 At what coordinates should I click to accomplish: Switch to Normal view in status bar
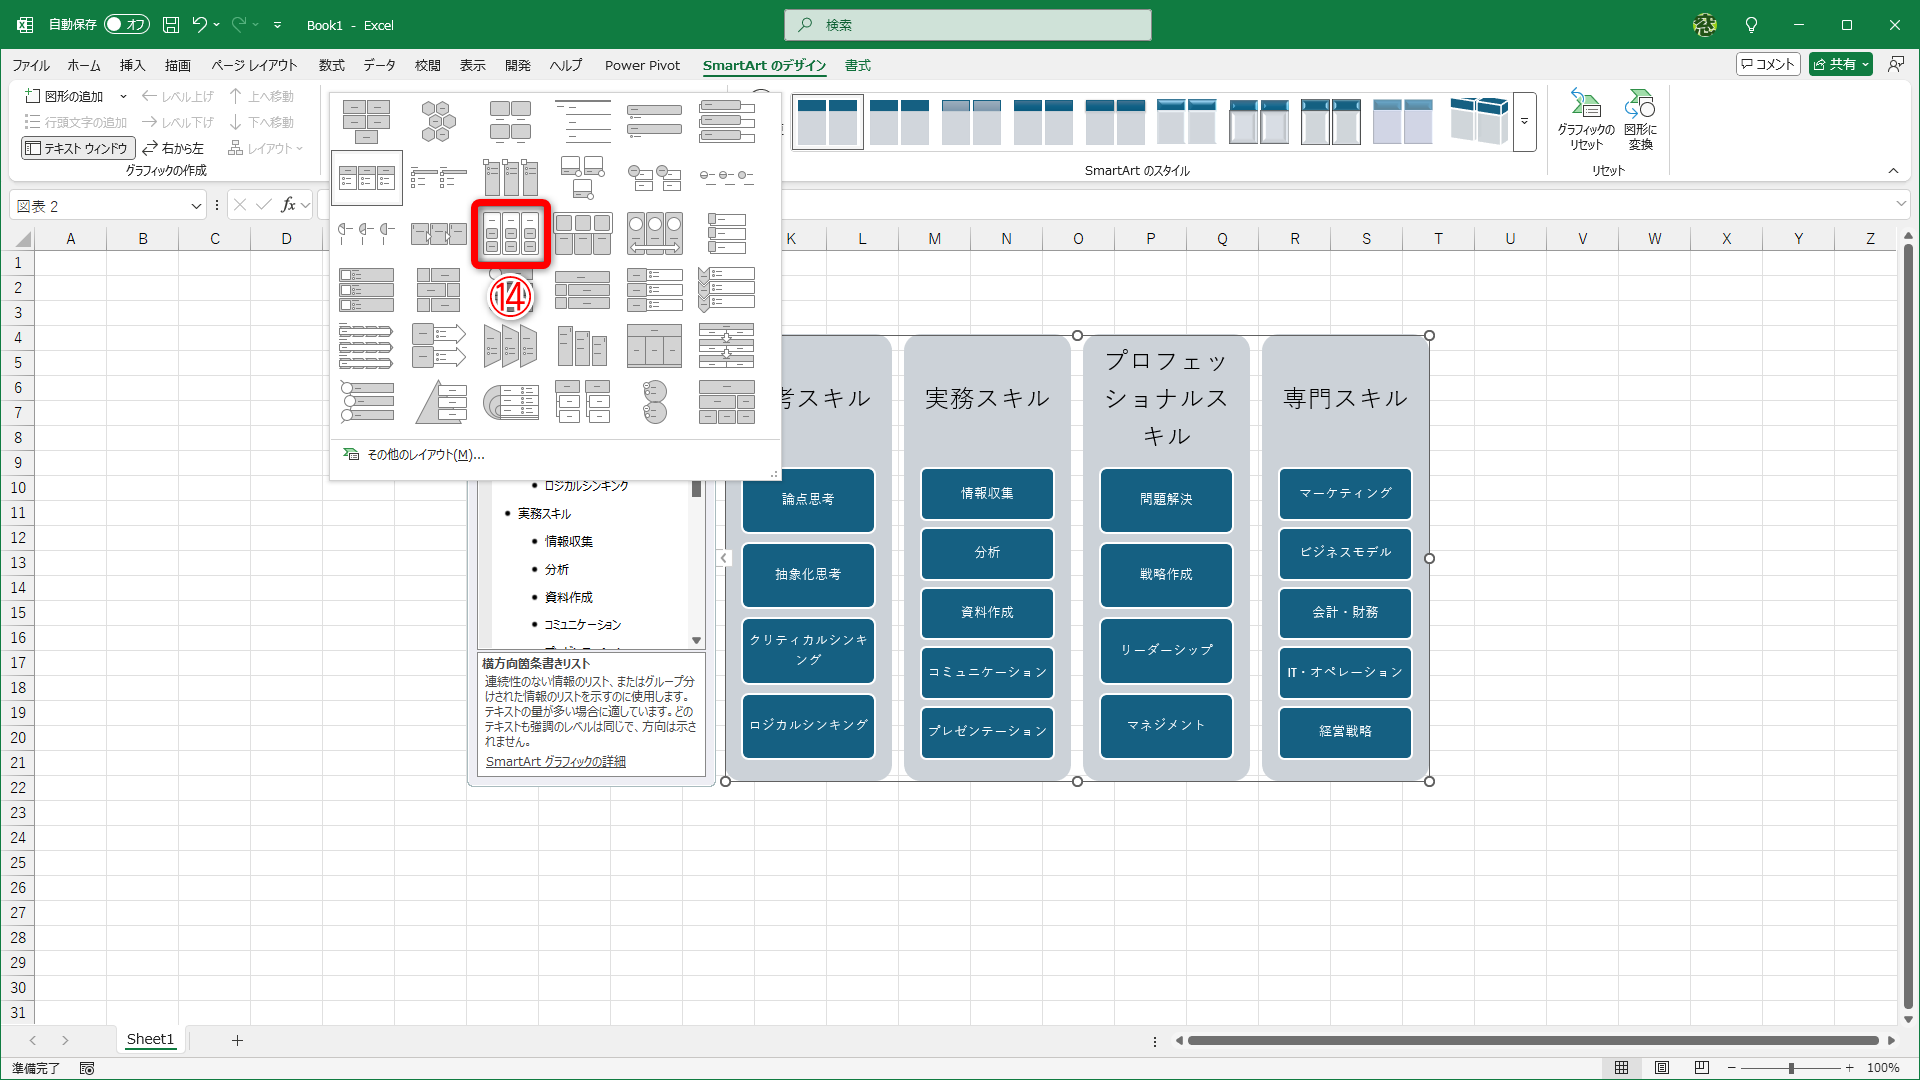pyautogui.click(x=1622, y=1068)
